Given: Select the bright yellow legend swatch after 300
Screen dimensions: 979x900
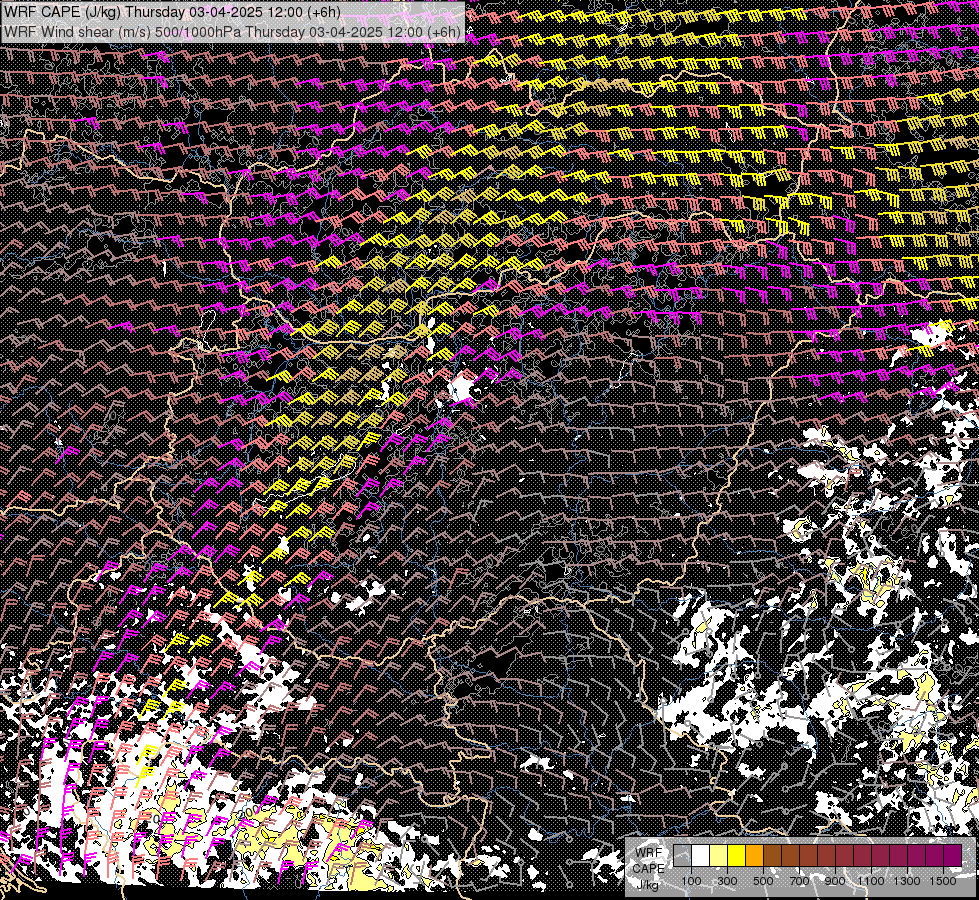Looking at the screenshot, I should [737, 855].
